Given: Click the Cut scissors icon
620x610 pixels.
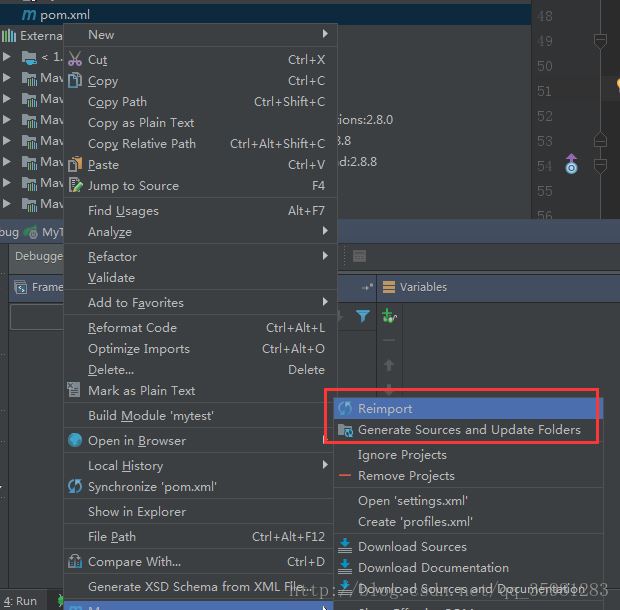Looking at the screenshot, I should tap(75, 60).
